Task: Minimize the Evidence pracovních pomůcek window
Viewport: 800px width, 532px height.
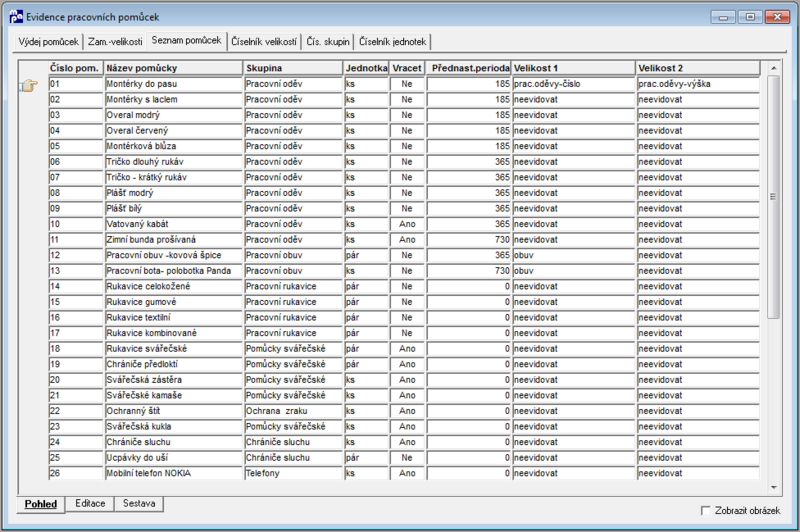Action: pos(723,17)
